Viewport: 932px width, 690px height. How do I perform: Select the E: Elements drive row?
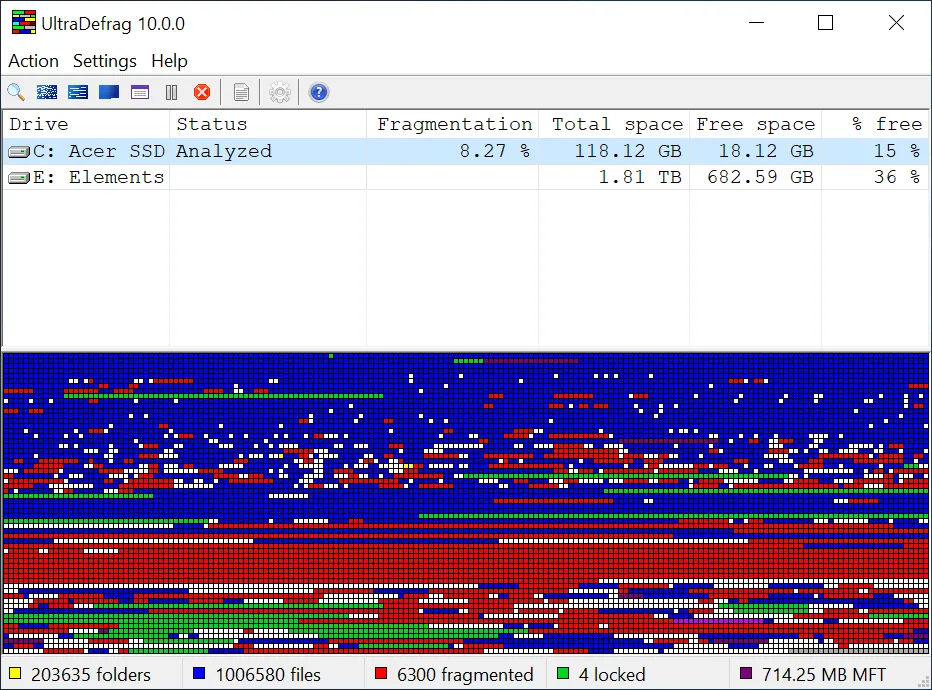coord(100,177)
